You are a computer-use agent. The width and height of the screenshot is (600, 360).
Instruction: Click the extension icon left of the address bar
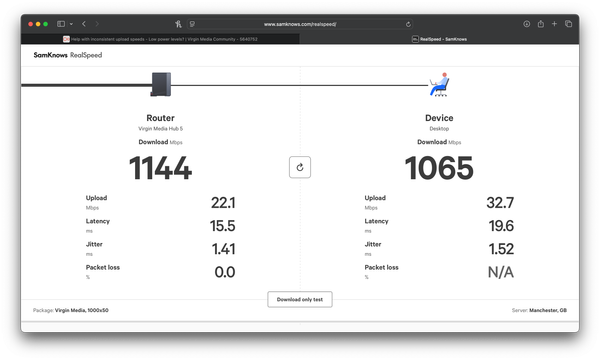click(x=178, y=24)
